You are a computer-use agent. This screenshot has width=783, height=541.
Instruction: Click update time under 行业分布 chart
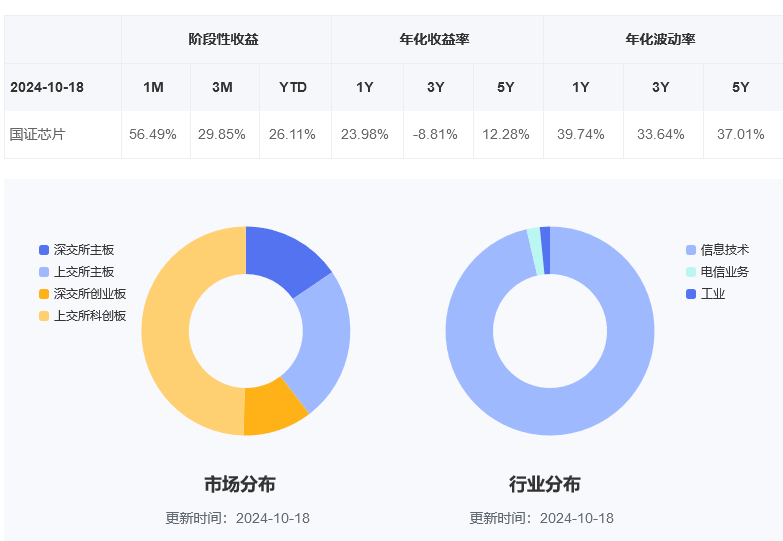point(542,518)
